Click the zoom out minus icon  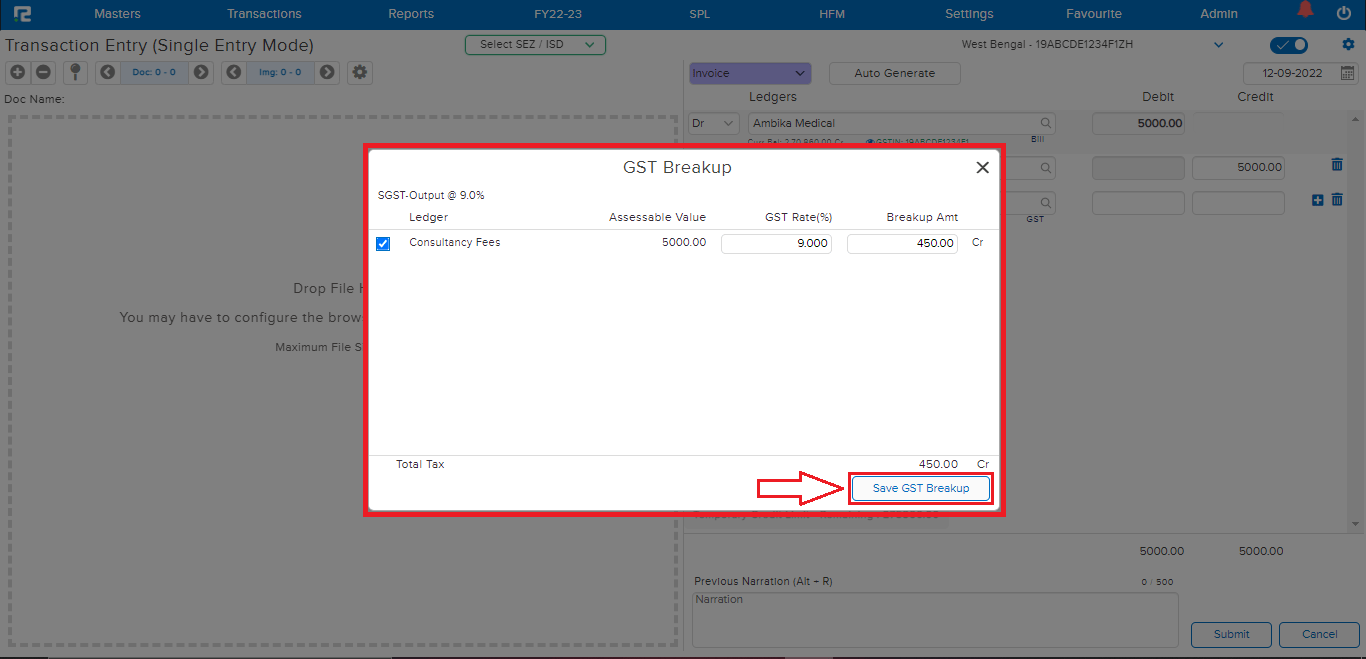pyautogui.click(x=43, y=72)
